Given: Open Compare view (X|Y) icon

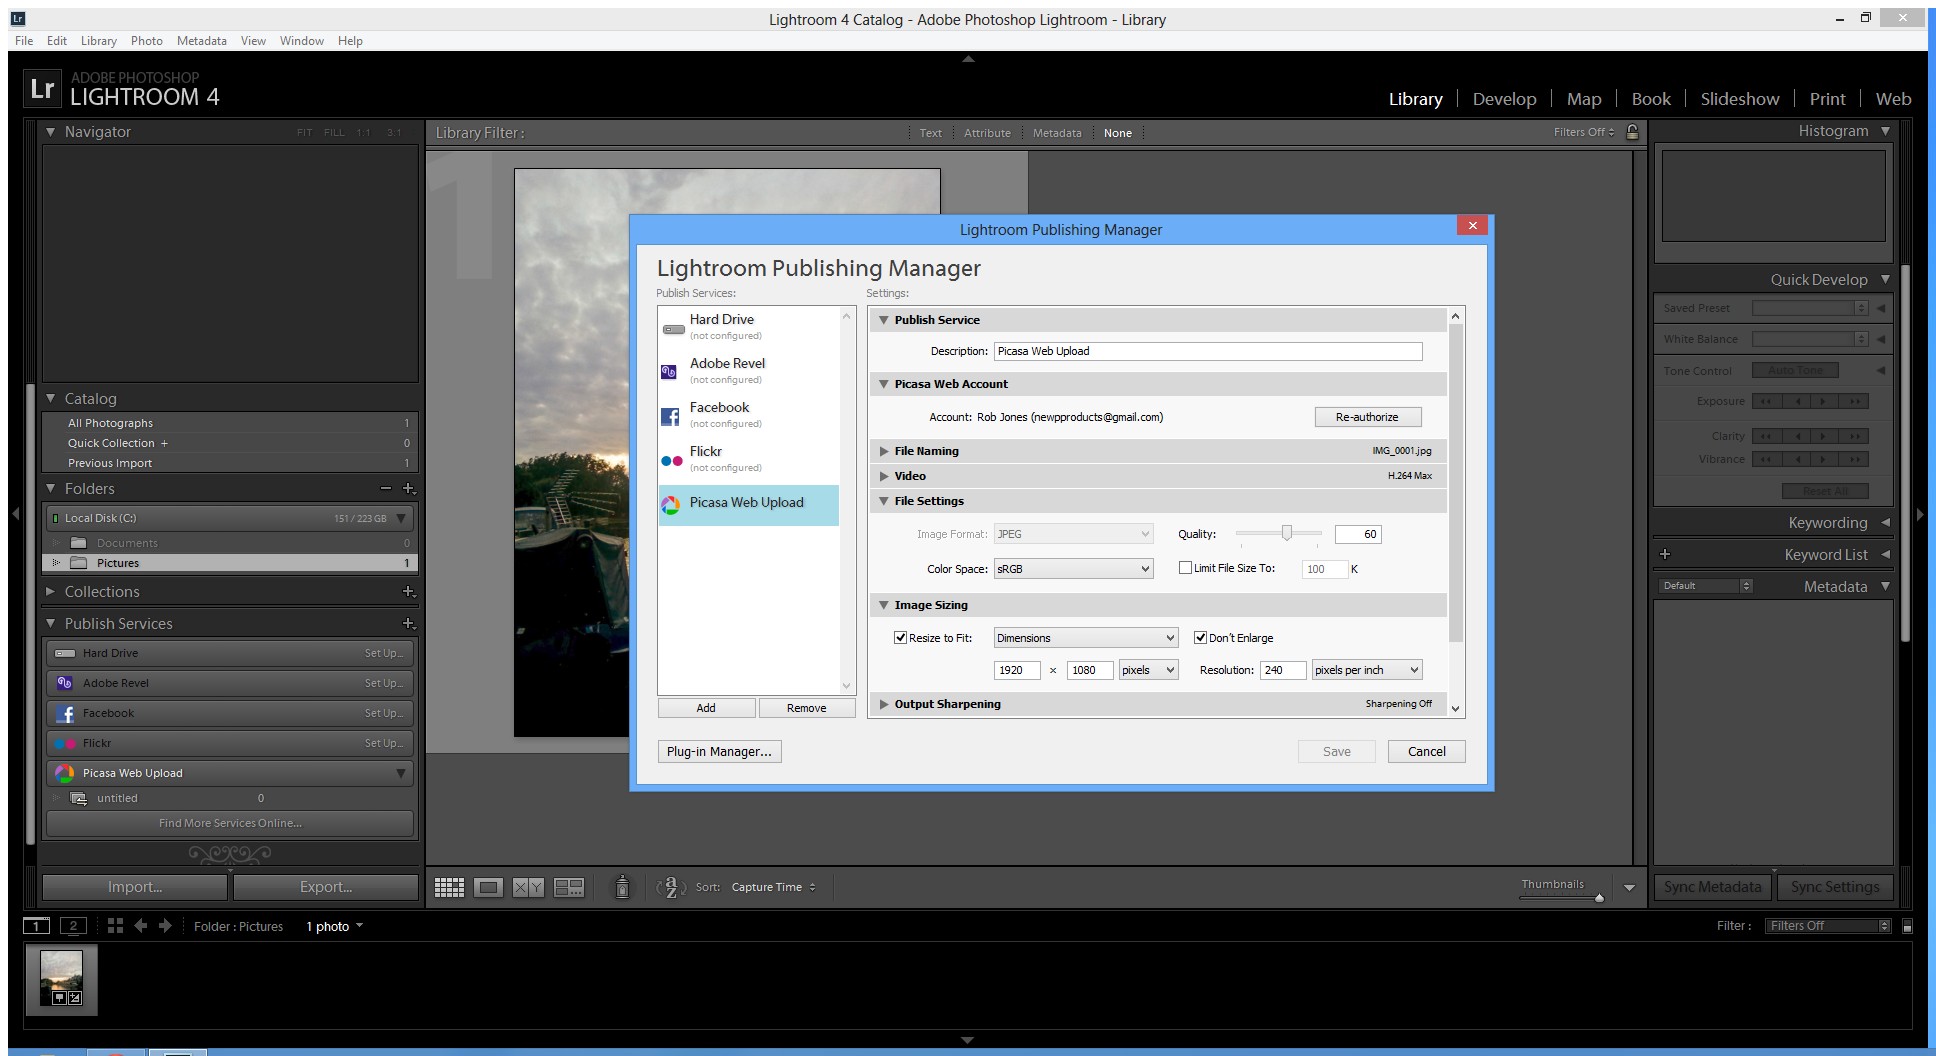Looking at the screenshot, I should click(x=528, y=887).
